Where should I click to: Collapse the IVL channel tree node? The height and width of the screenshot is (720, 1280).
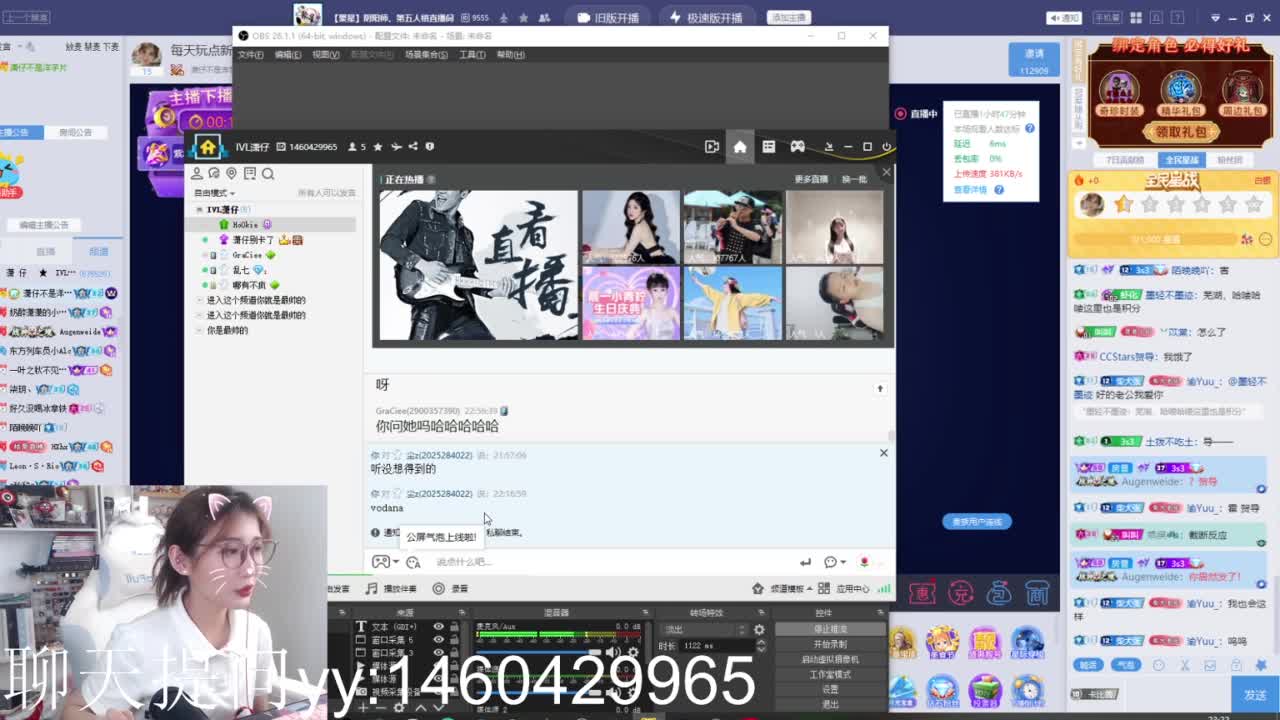pyautogui.click(x=200, y=210)
